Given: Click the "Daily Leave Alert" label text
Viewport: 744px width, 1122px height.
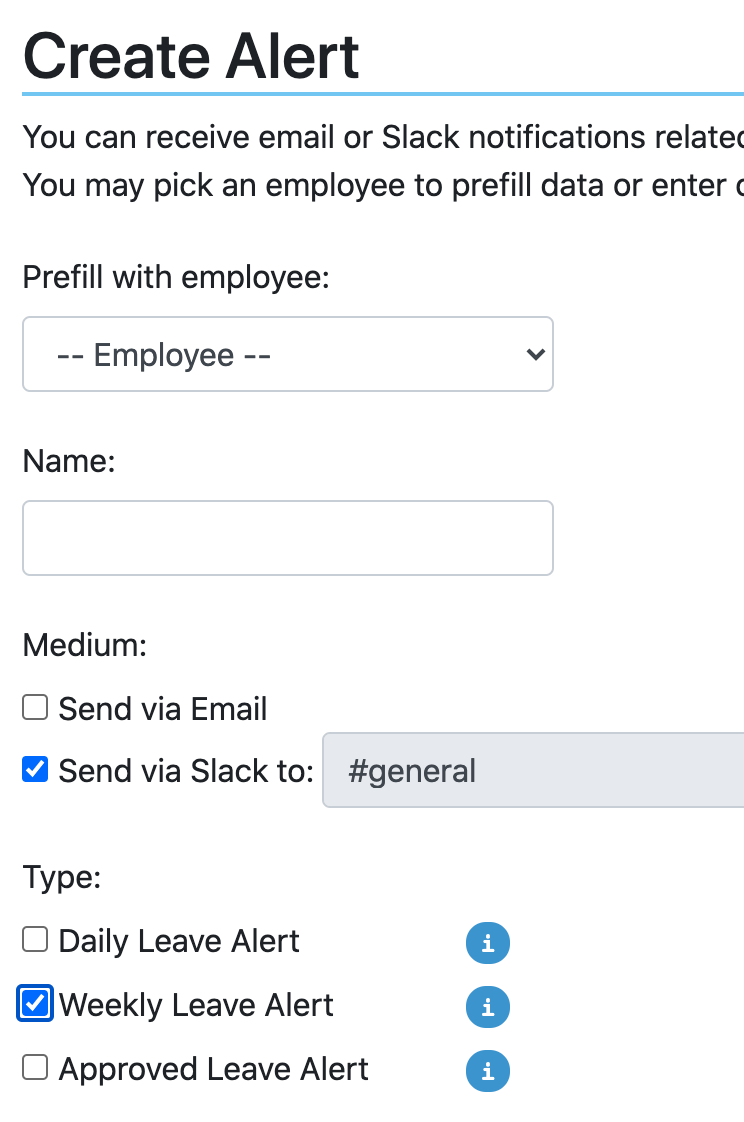Looking at the screenshot, I should pyautogui.click(x=179, y=941).
